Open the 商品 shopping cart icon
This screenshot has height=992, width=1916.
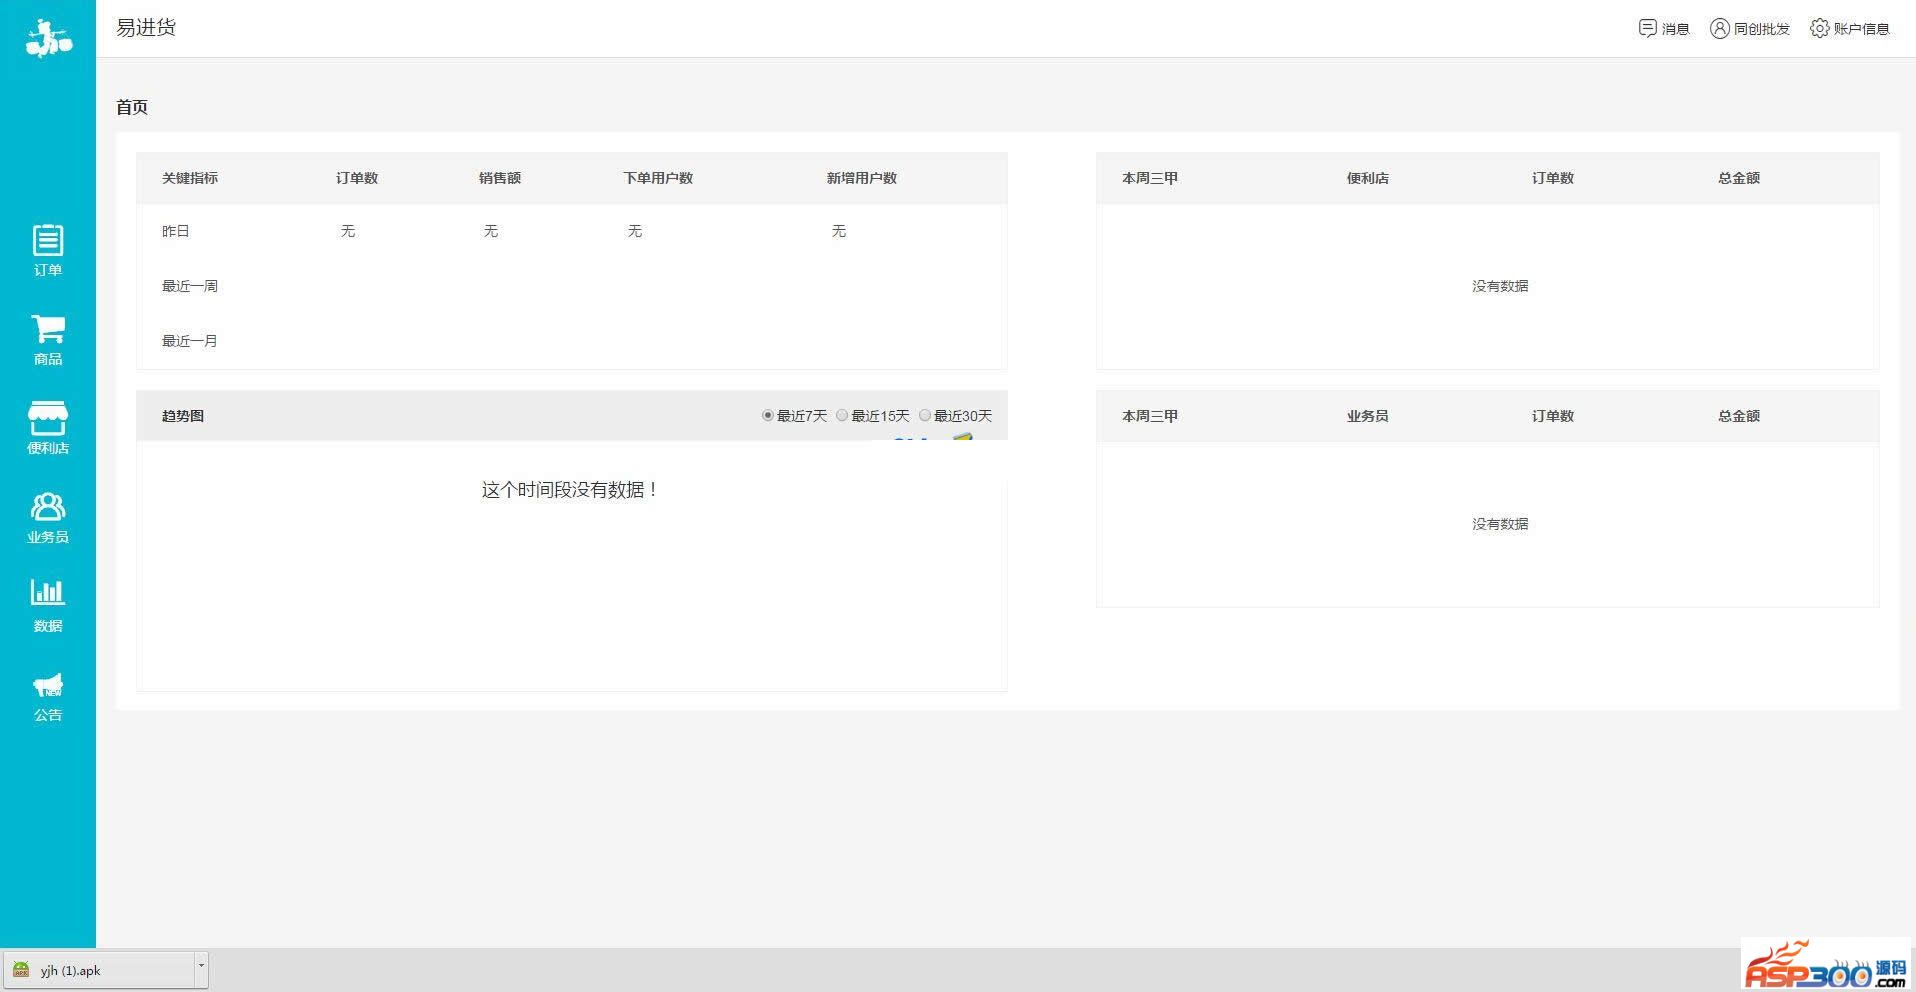point(48,329)
